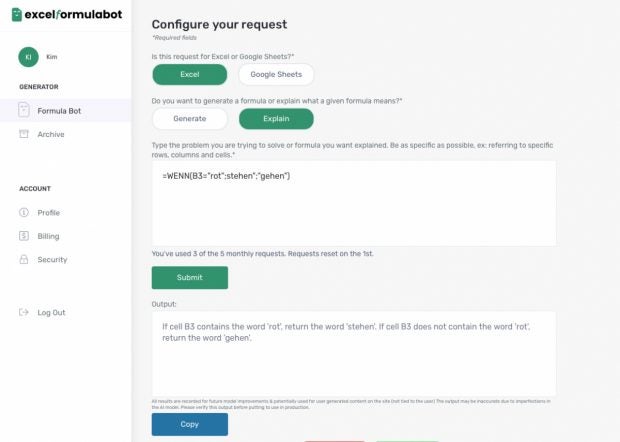Viewport: 620px width, 442px height.
Task: Click the Log Out arrow icon
Action: pyautogui.click(x=25, y=313)
